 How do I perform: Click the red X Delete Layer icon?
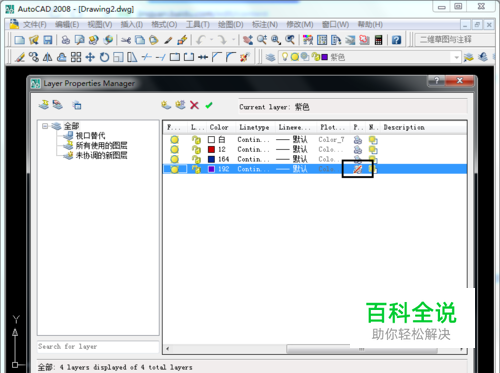(x=194, y=105)
